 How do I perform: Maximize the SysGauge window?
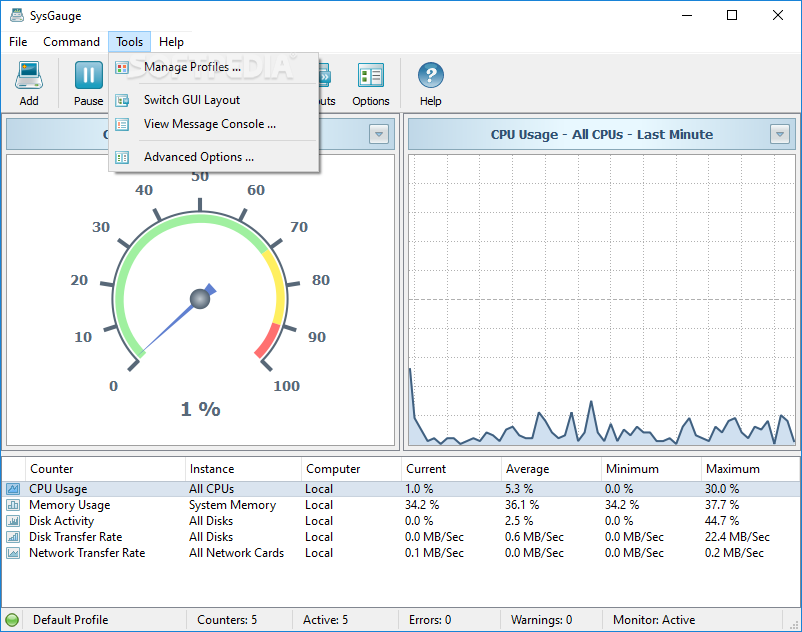732,15
